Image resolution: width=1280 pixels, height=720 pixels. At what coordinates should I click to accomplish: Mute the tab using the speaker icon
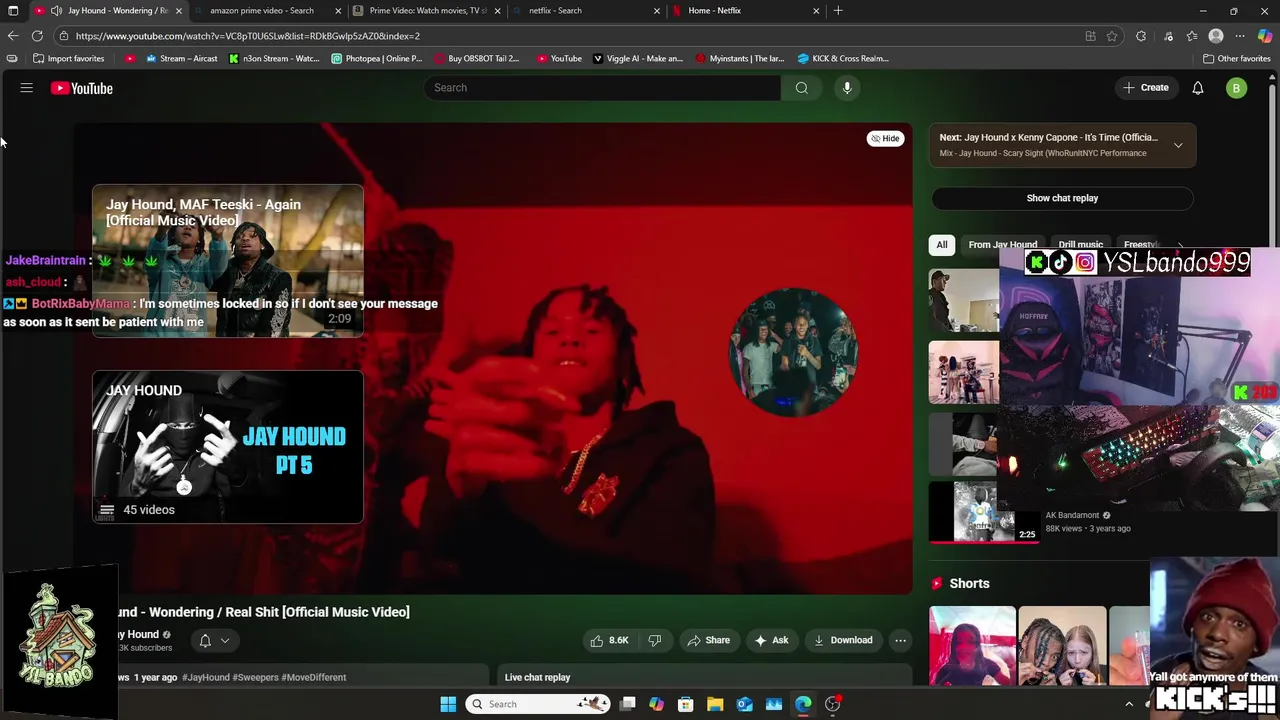(56, 11)
